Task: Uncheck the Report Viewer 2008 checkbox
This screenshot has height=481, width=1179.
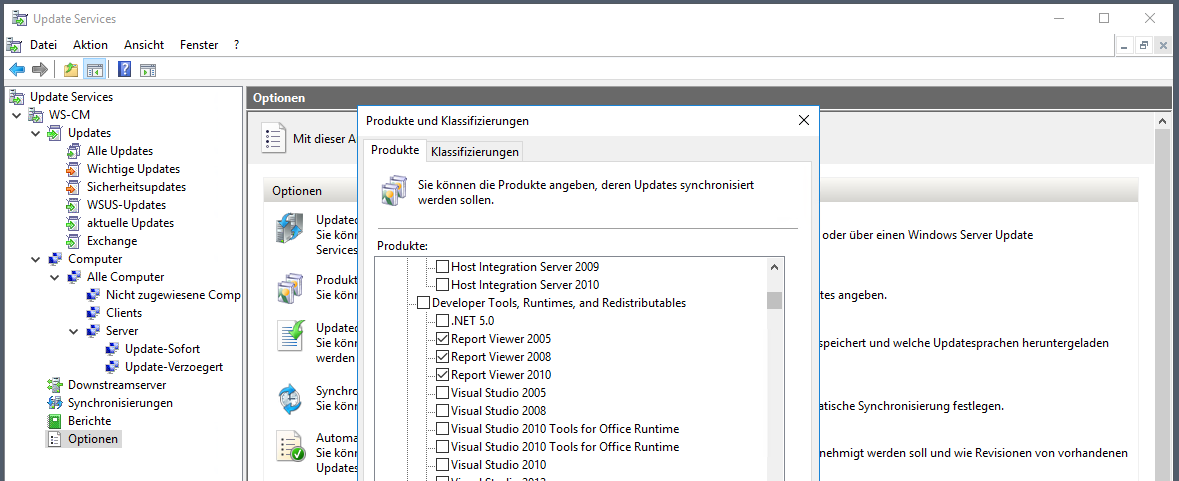Action: click(443, 357)
